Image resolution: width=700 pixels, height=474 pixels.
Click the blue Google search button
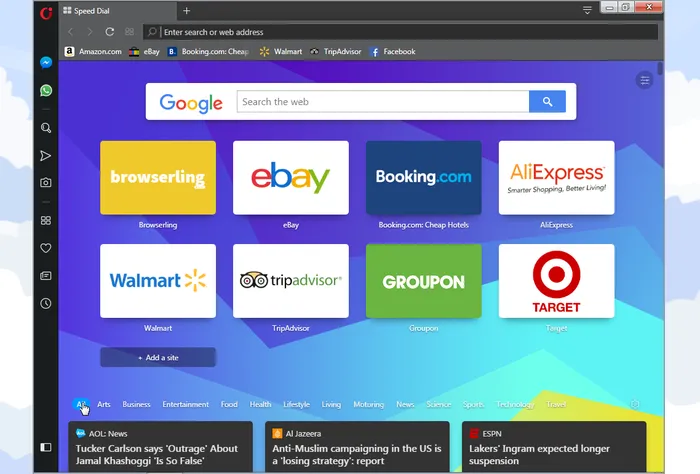point(547,102)
